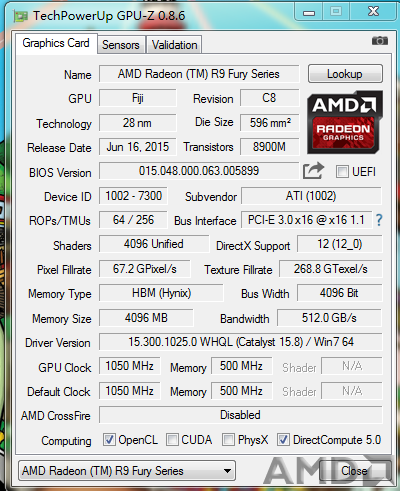Click the Device ID field 1002 - 7300
The image size is (400, 491).
(133, 196)
